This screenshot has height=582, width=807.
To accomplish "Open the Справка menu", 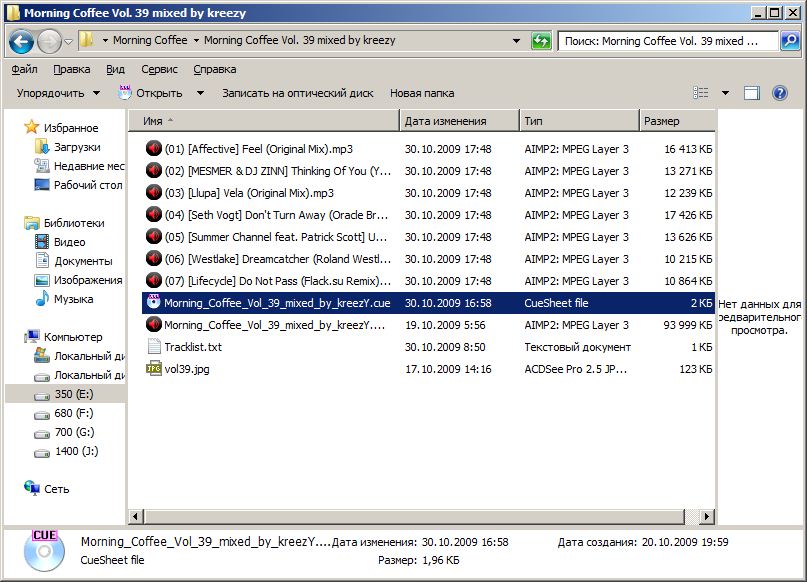I will pyautogui.click(x=215, y=69).
